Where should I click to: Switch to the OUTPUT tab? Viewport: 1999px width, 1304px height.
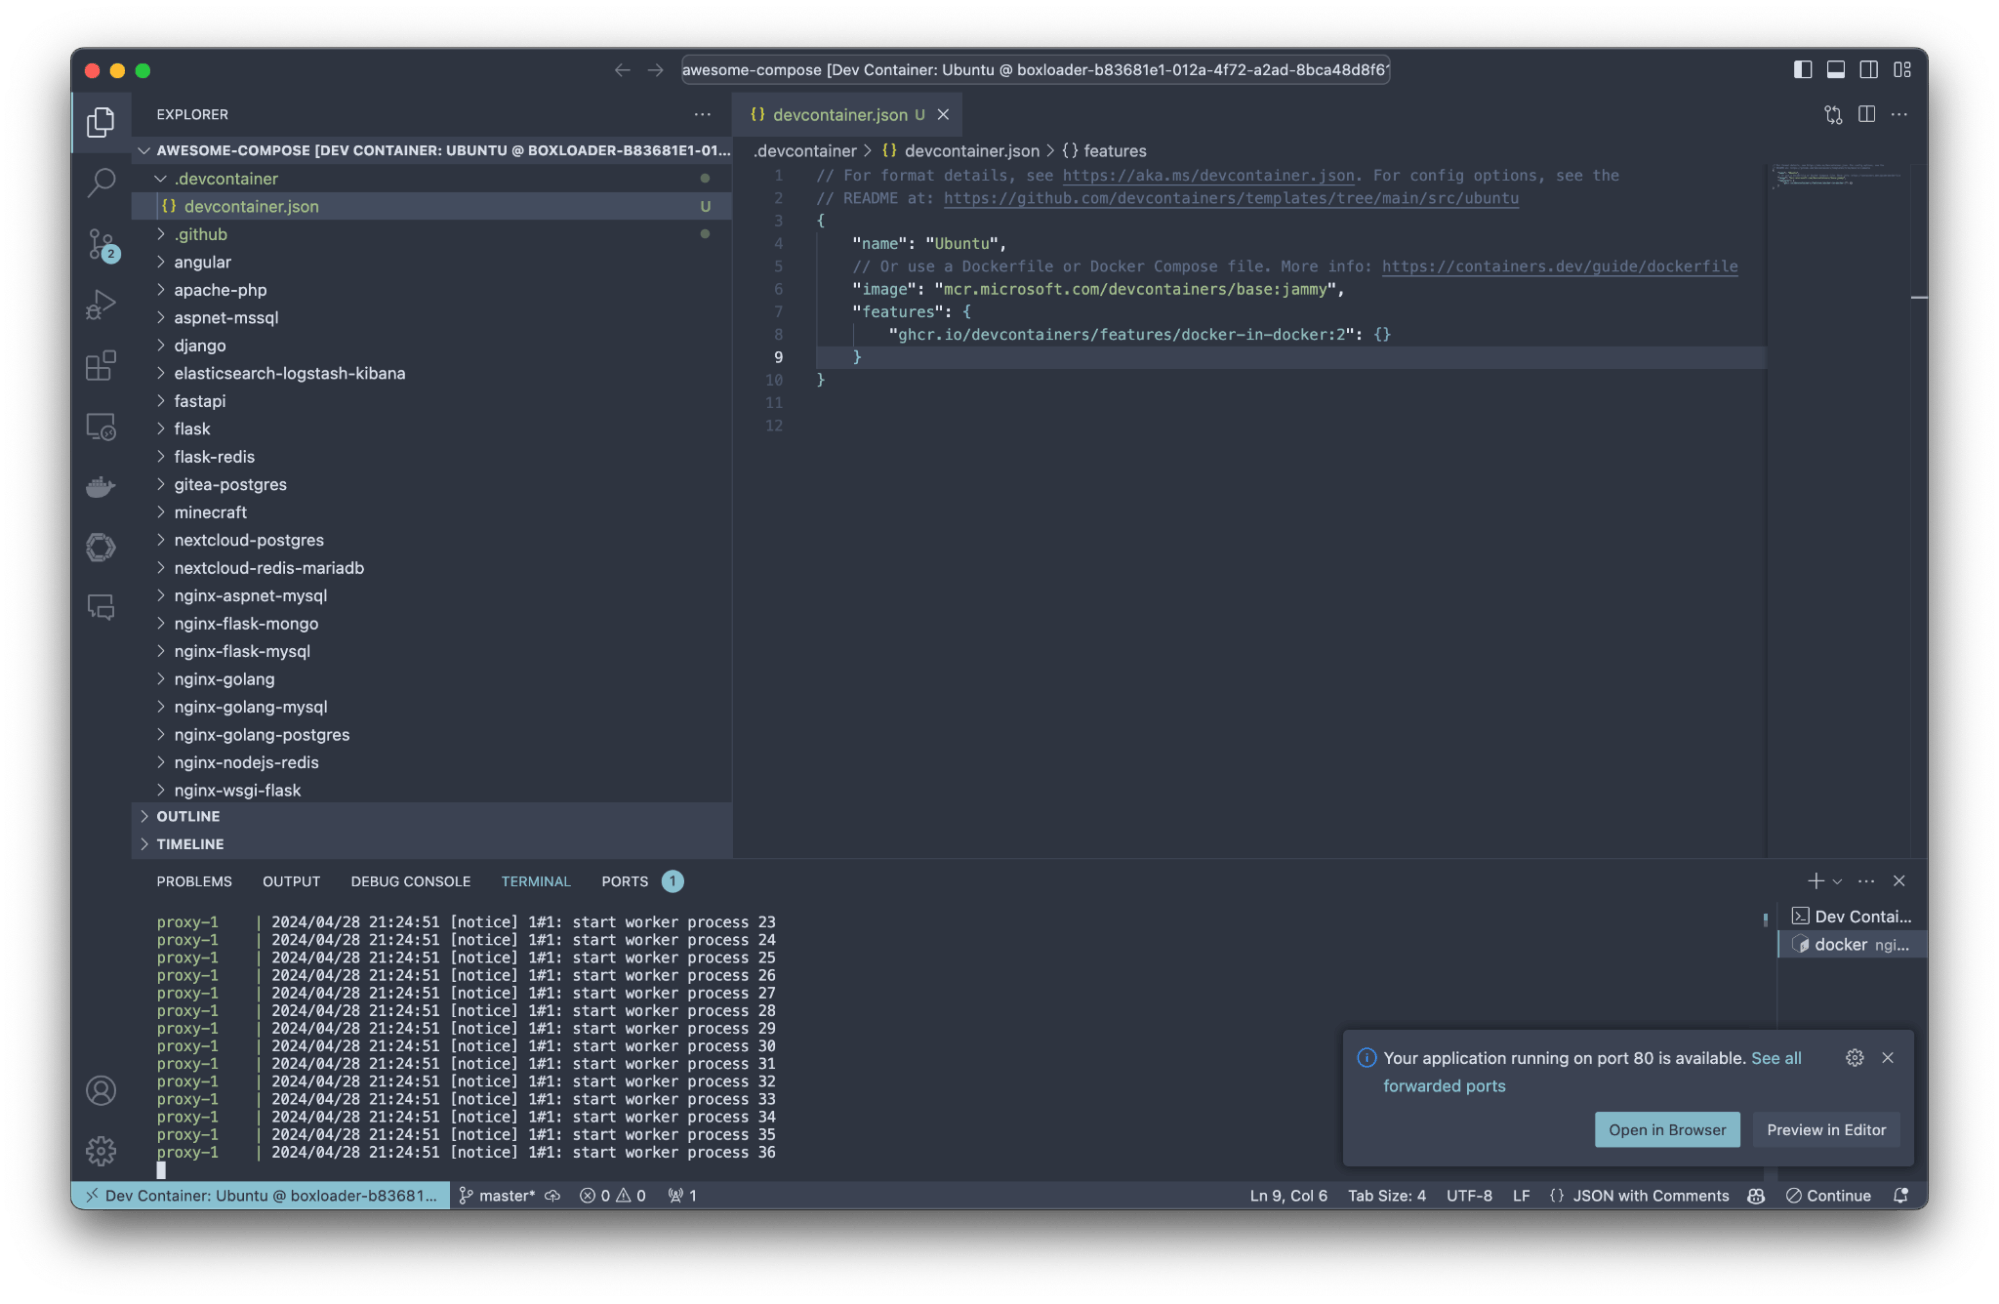pyautogui.click(x=291, y=881)
